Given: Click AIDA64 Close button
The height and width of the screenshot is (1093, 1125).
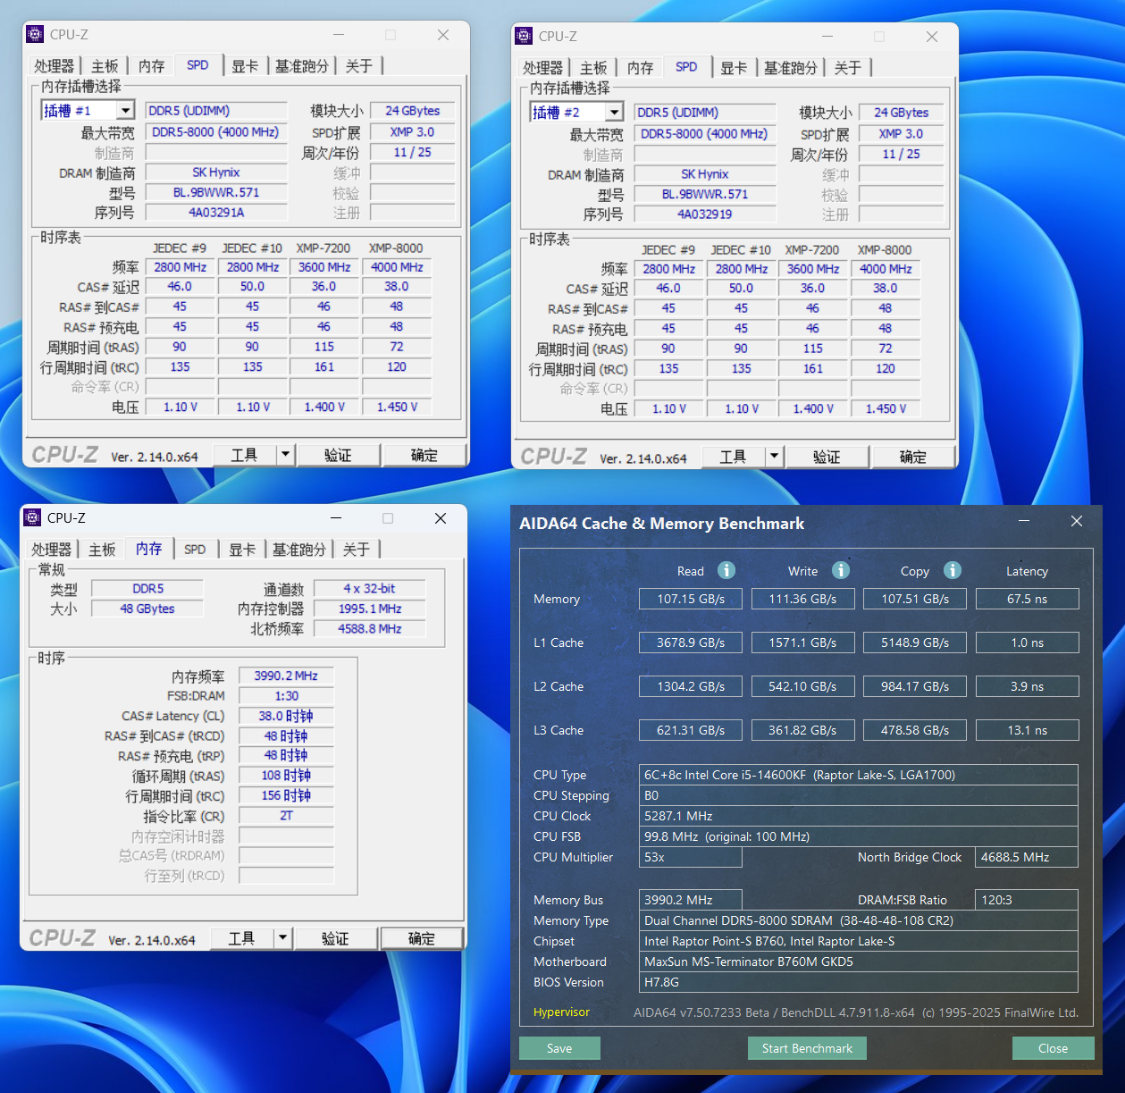Looking at the screenshot, I should [x=1053, y=1048].
